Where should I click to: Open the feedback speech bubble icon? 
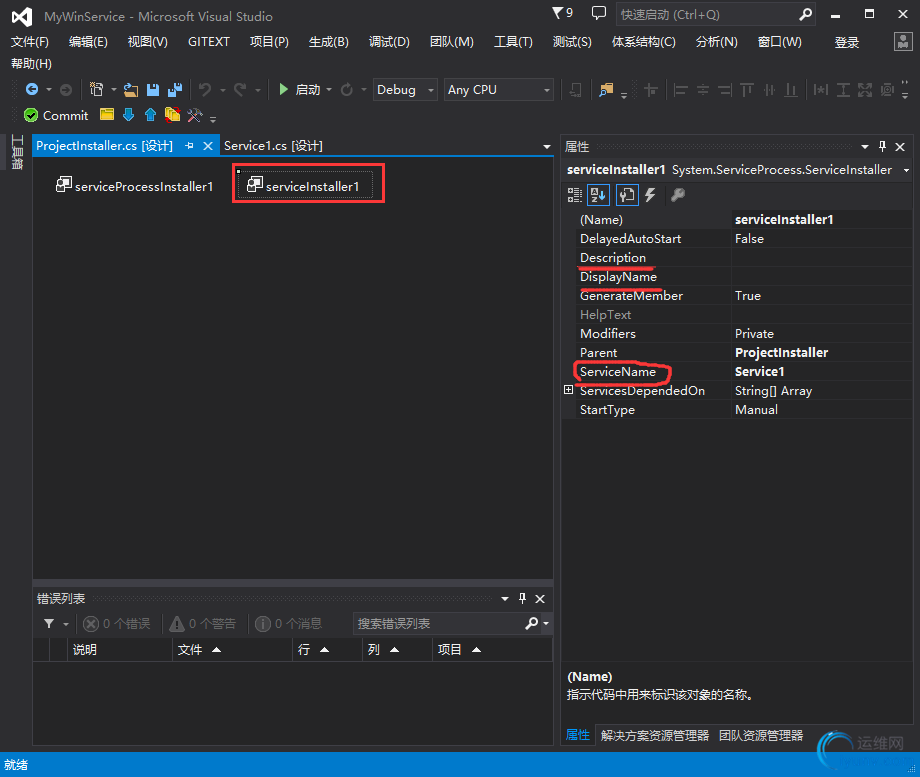coord(599,14)
